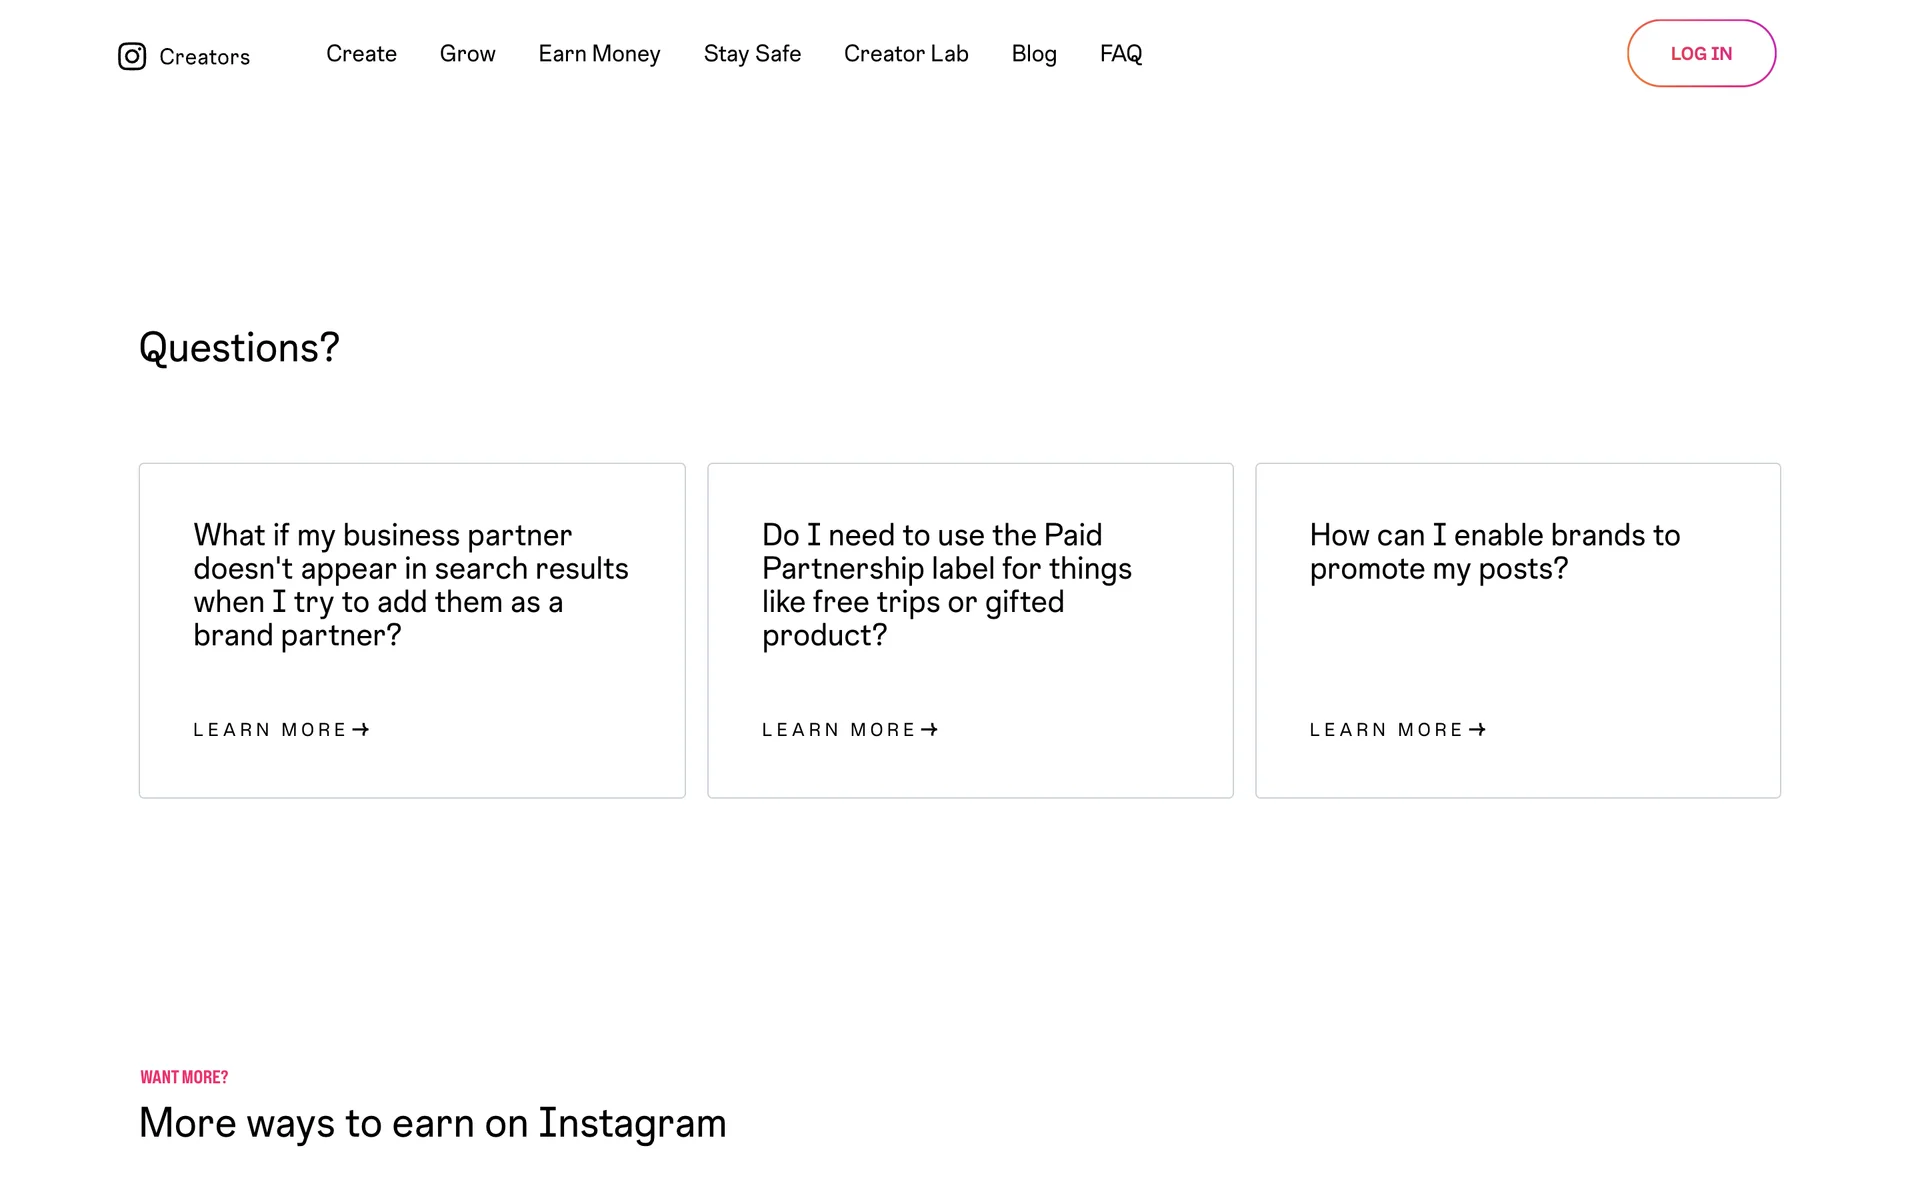Viewport: 1920px width, 1200px height.
Task: Click the Instagram logo icon
Action: (x=132, y=56)
